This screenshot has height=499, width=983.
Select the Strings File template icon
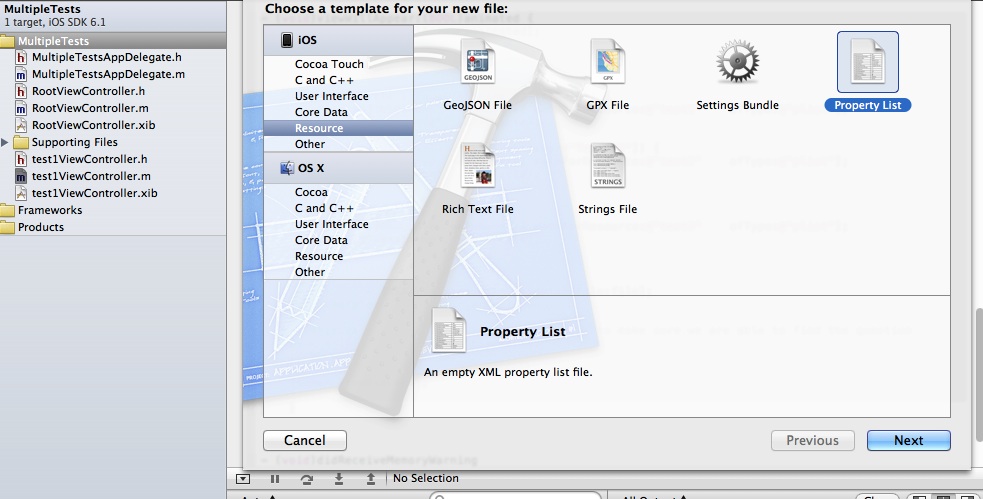pyautogui.click(x=607, y=167)
